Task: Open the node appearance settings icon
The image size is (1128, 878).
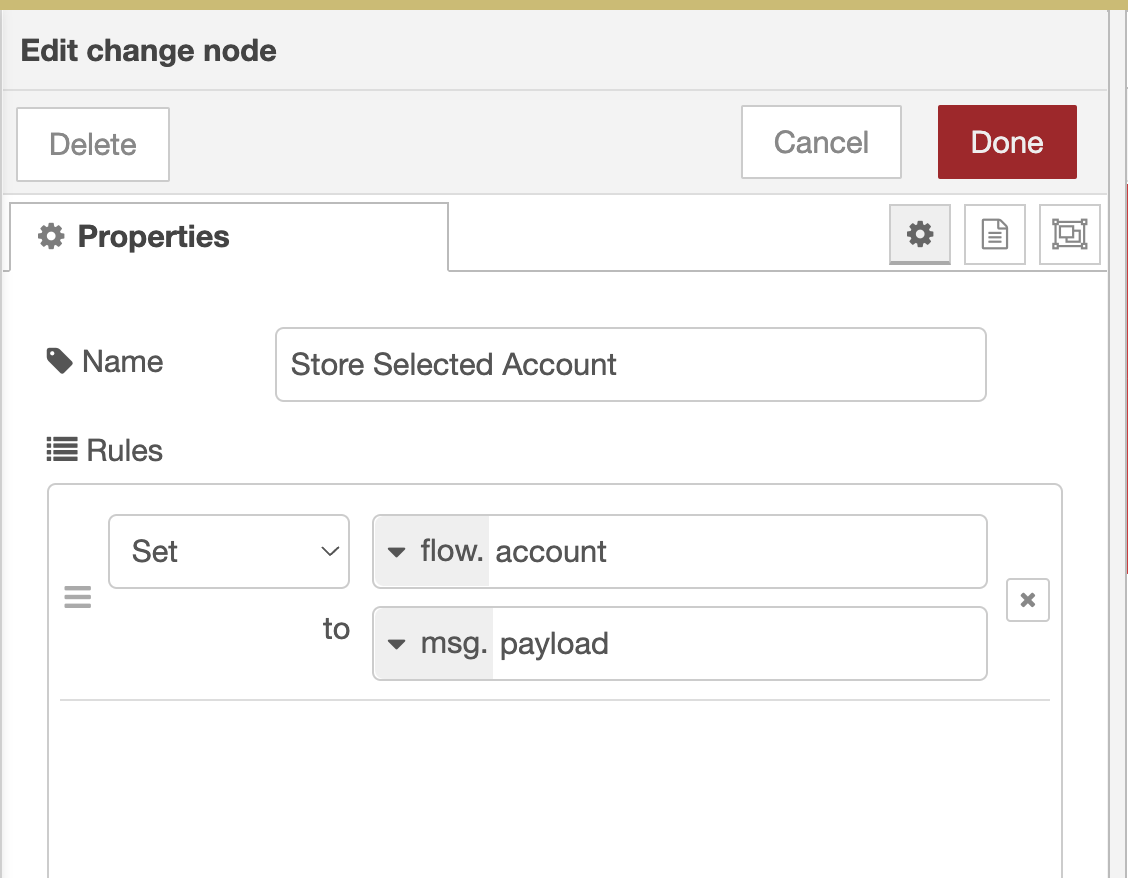Action: [1069, 235]
